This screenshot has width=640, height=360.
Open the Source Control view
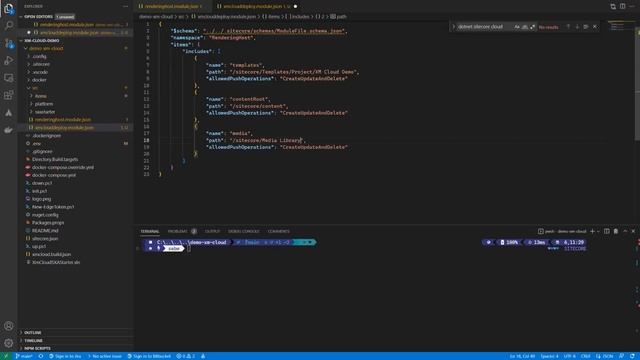(x=9, y=43)
